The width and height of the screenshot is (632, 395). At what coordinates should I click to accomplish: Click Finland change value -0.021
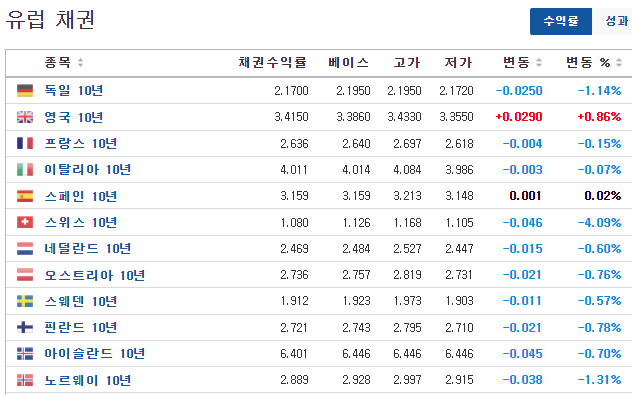pos(522,328)
